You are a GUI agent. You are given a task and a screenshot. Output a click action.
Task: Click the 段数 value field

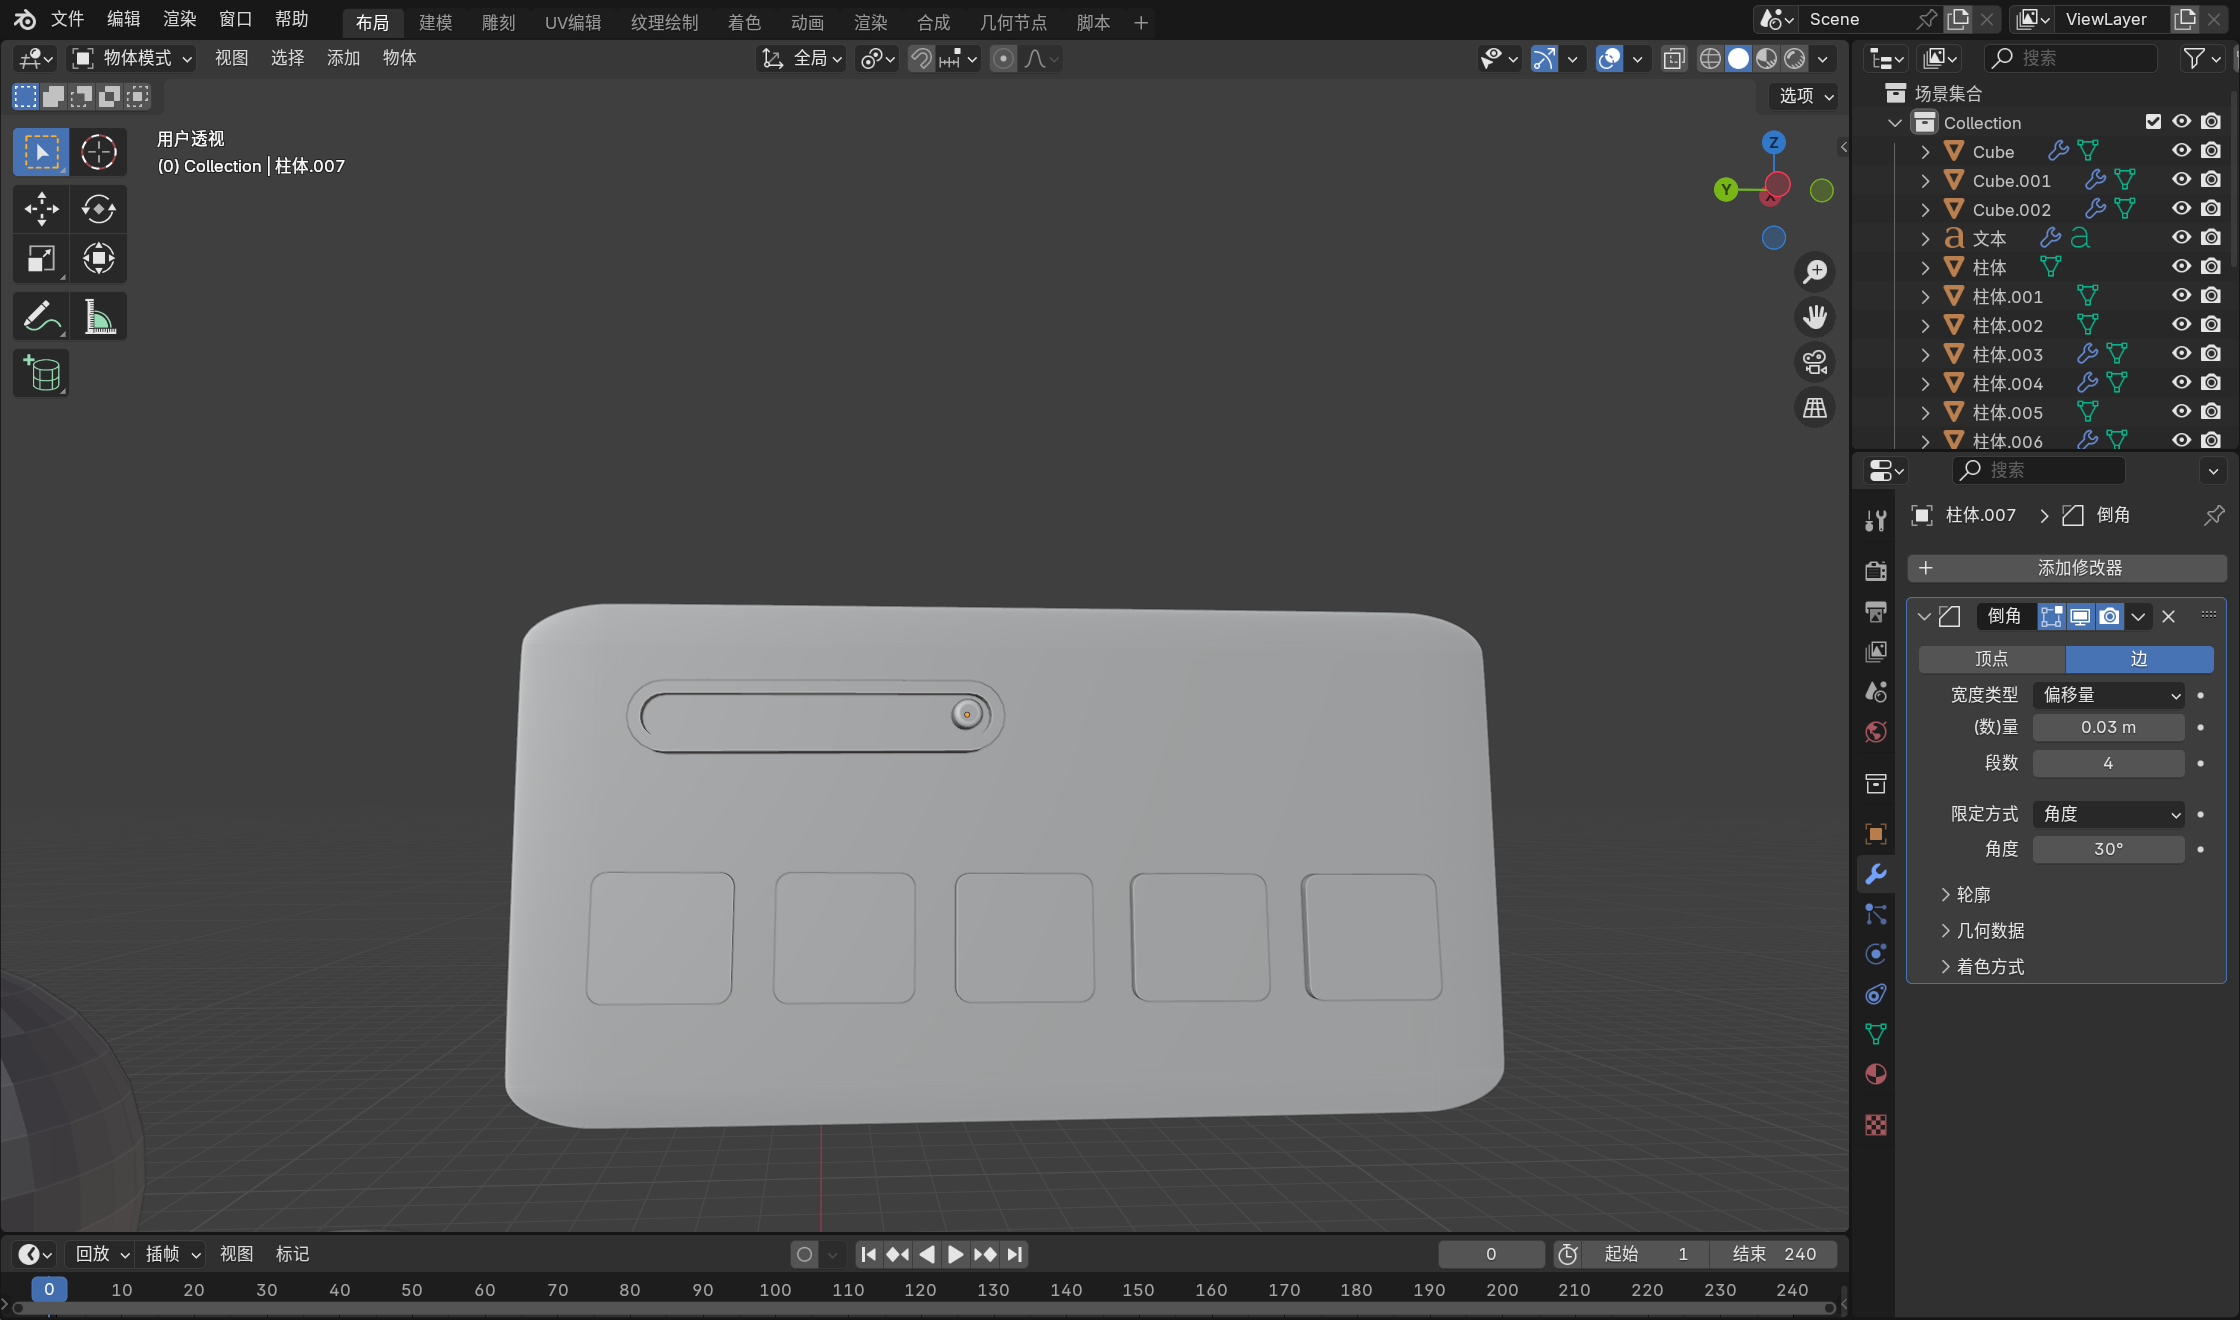pyautogui.click(x=2108, y=763)
